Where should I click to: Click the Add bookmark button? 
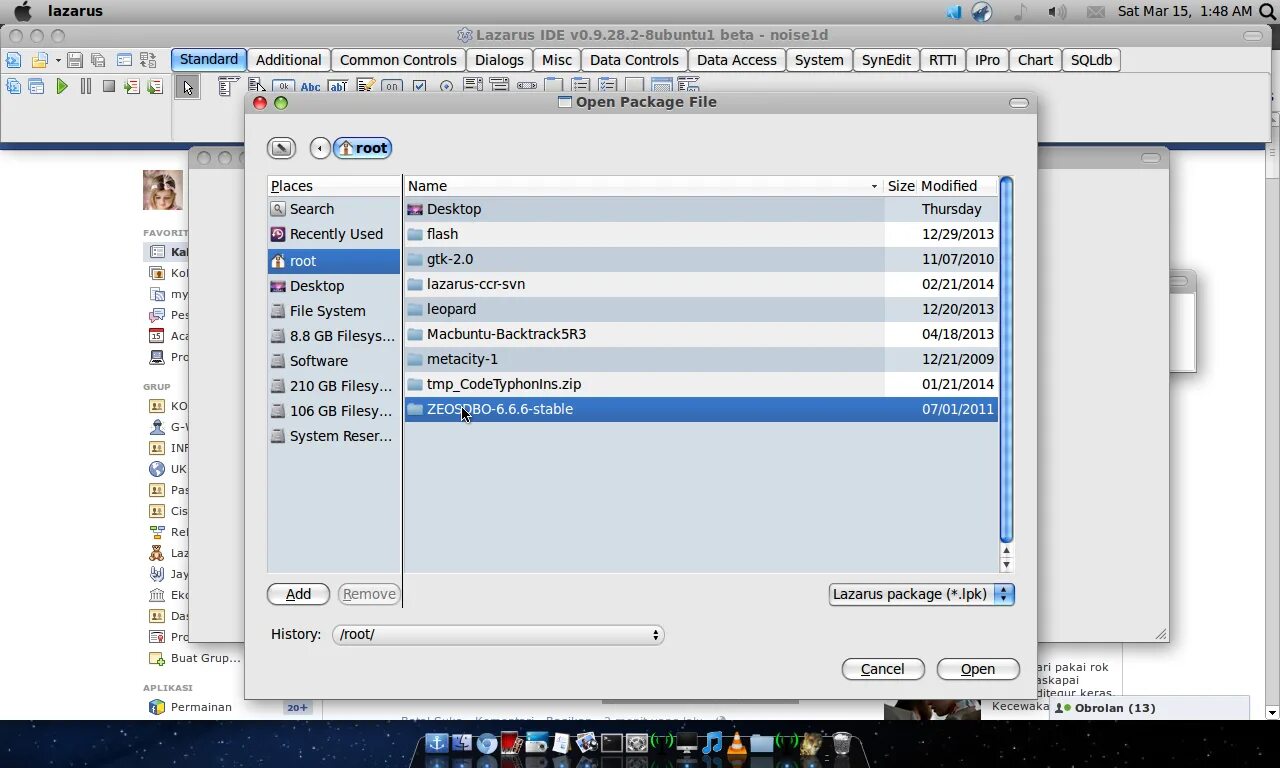pos(298,594)
